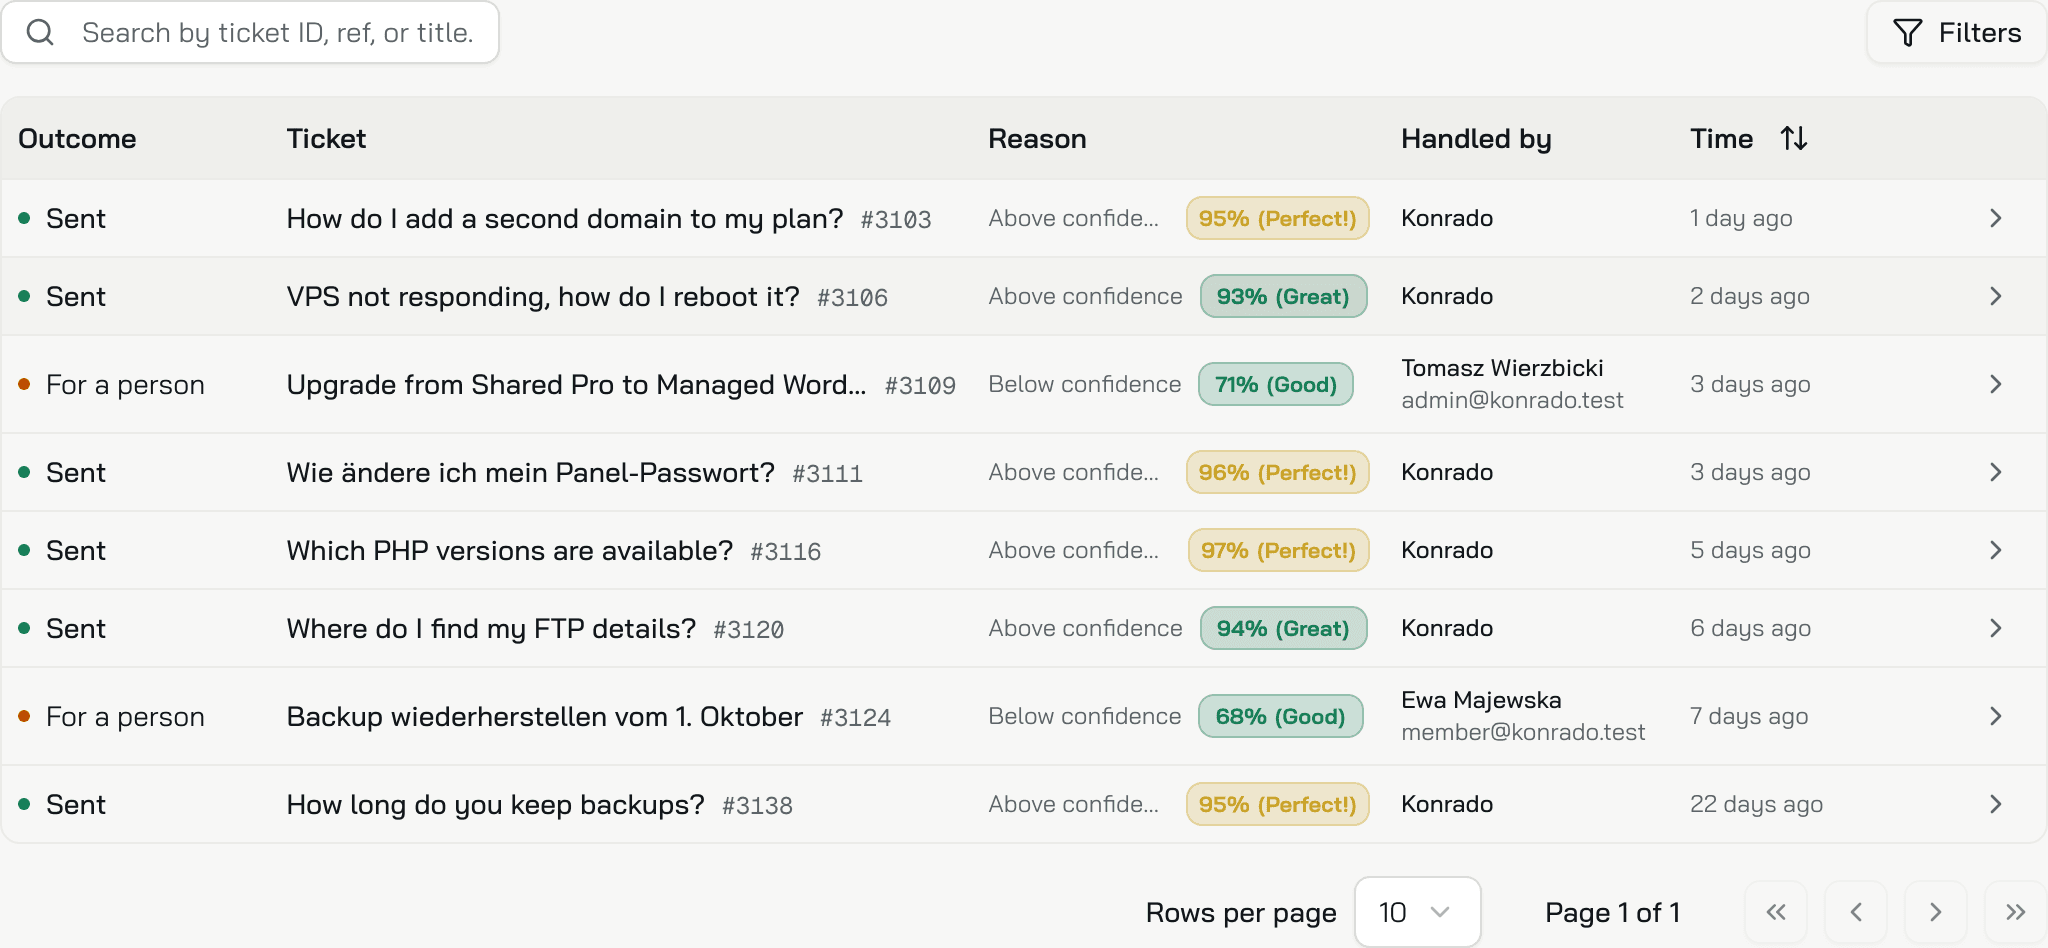Click the search magnifier icon
Viewport: 2048px width, 948px height.
[x=40, y=32]
